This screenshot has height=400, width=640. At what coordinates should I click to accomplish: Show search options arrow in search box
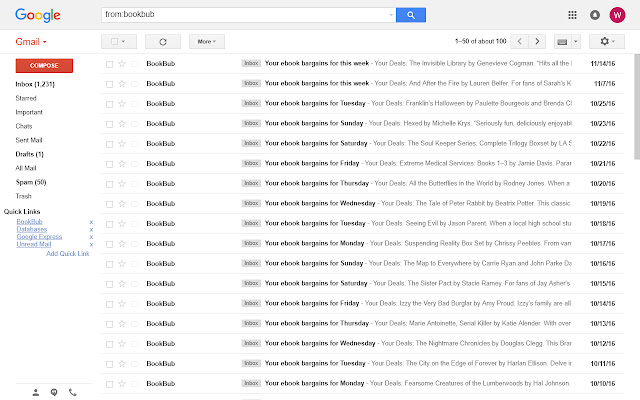391,15
